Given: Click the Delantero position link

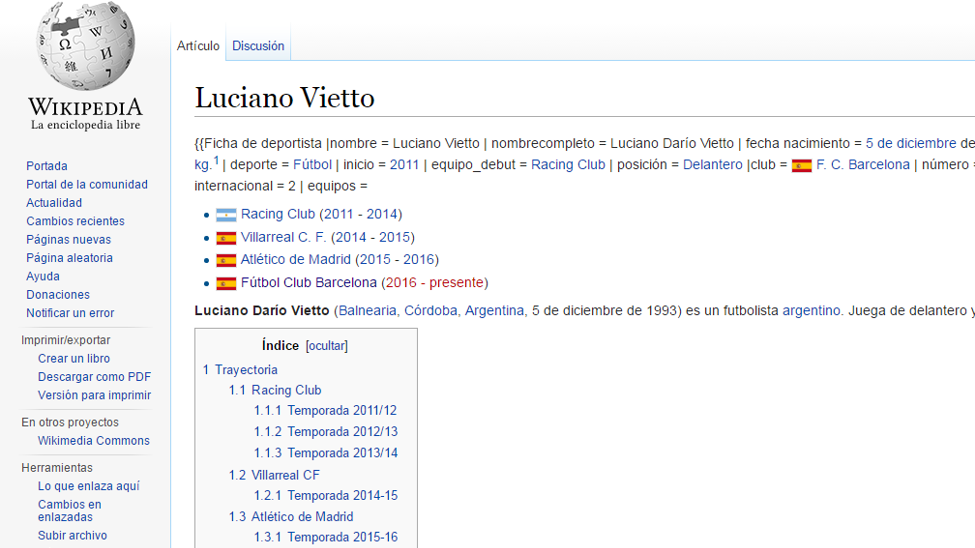Looking at the screenshot, I should click(712, 165).
